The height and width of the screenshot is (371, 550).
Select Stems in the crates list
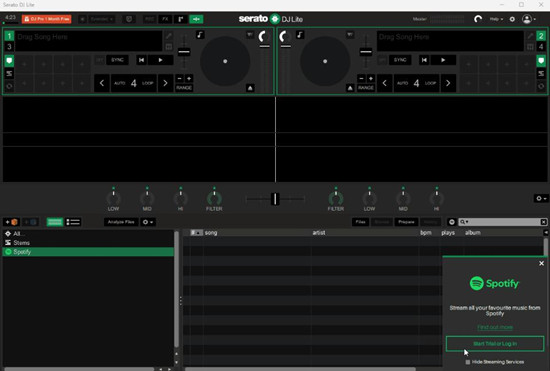[88, 243]
